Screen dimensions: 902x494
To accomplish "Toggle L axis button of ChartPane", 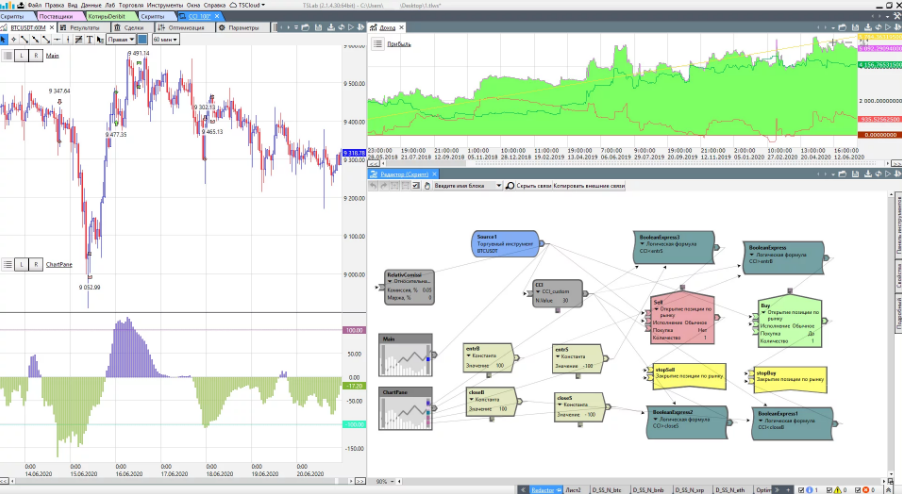I will point(21,265).
